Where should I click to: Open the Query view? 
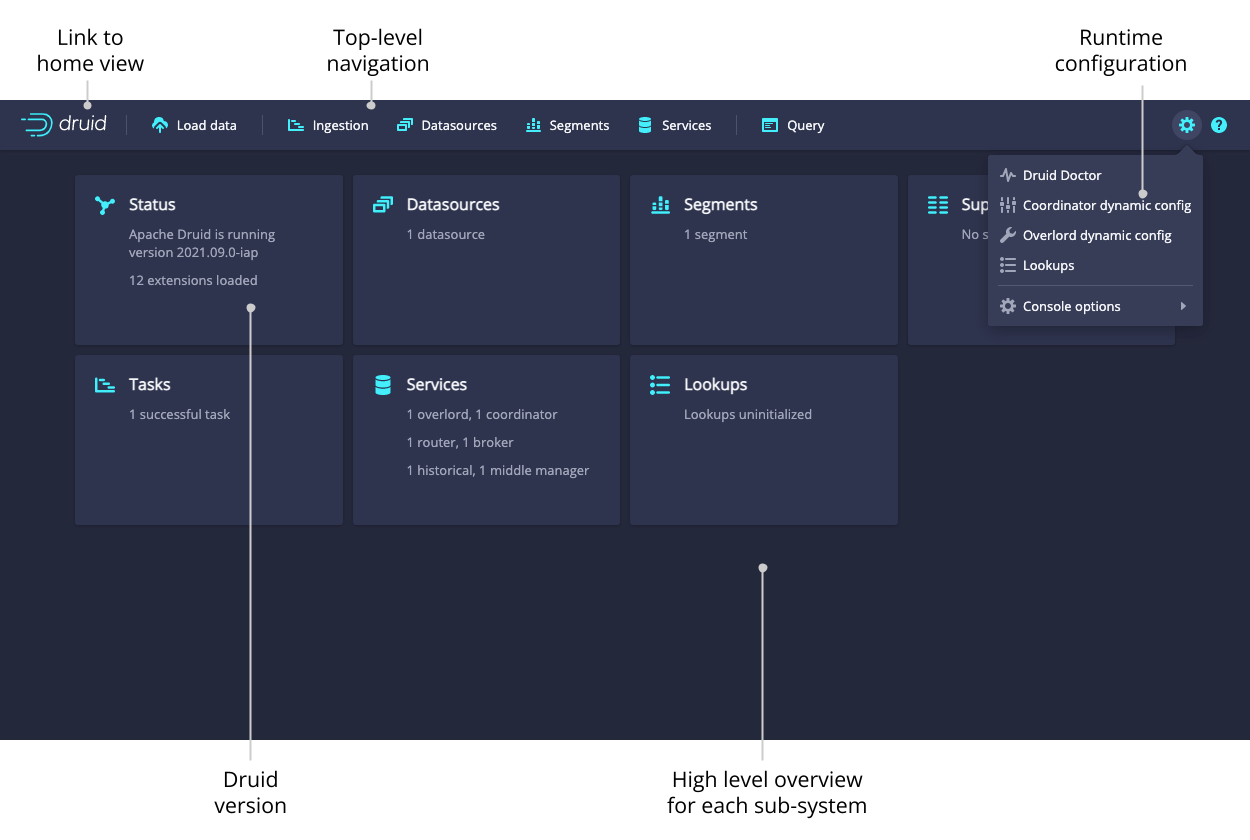pyautogui.click(x=793, y=125)
